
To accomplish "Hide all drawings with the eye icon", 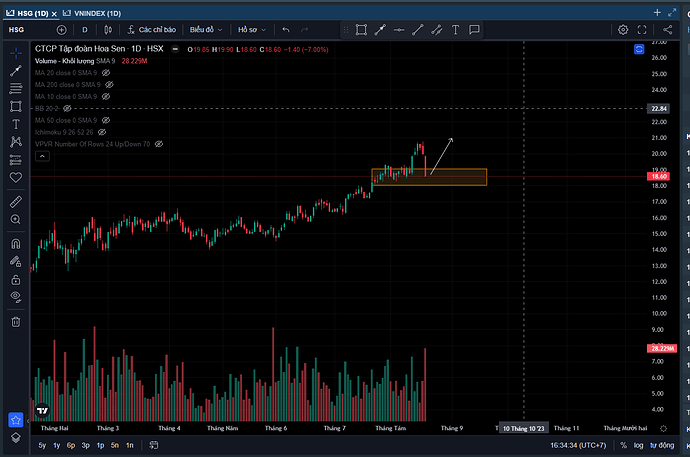I will [16, 297].
